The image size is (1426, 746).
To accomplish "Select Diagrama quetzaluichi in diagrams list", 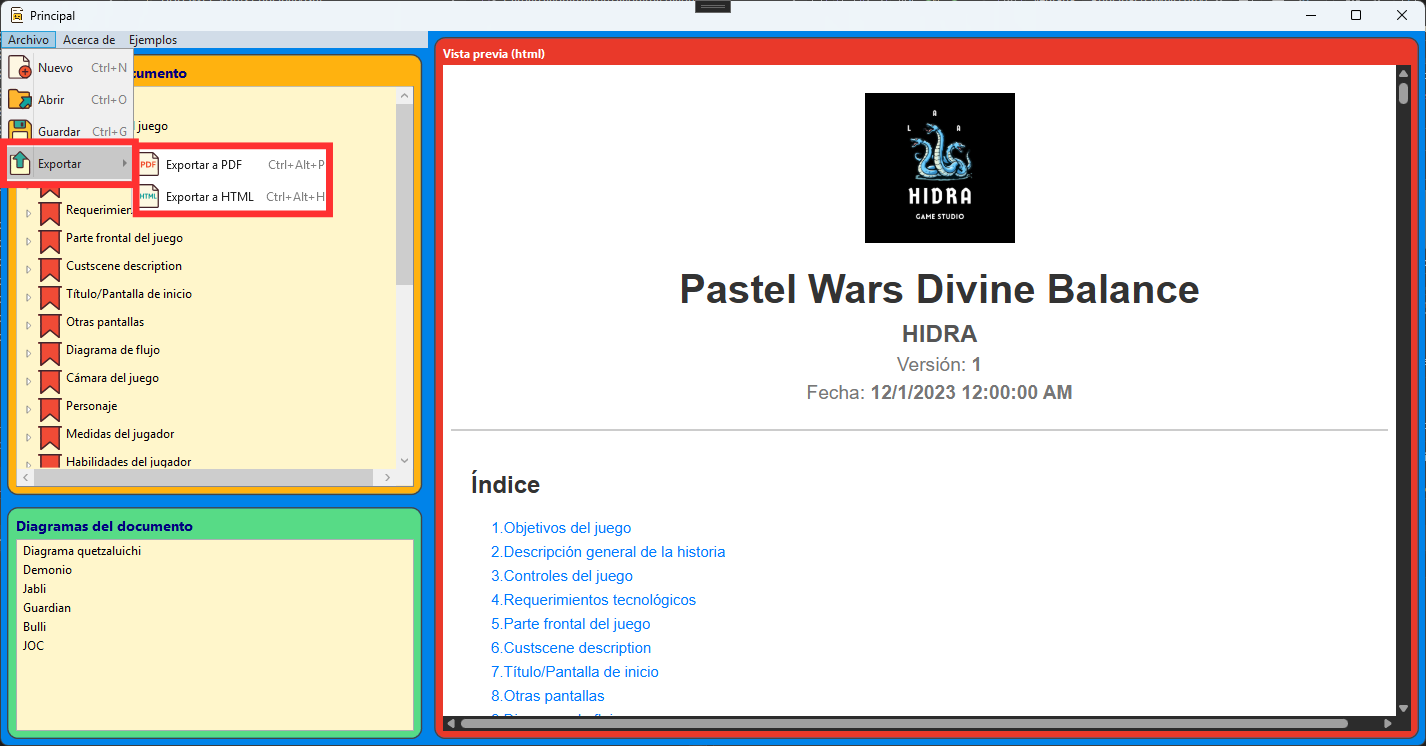I will (82, 551).
